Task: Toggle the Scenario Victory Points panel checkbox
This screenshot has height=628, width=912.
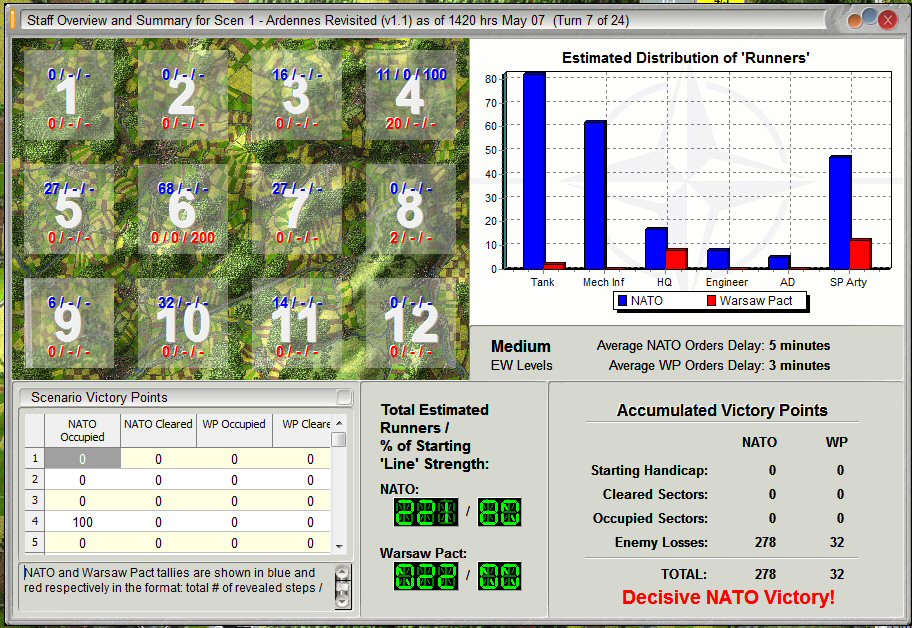Action: (x=344, y=397)
